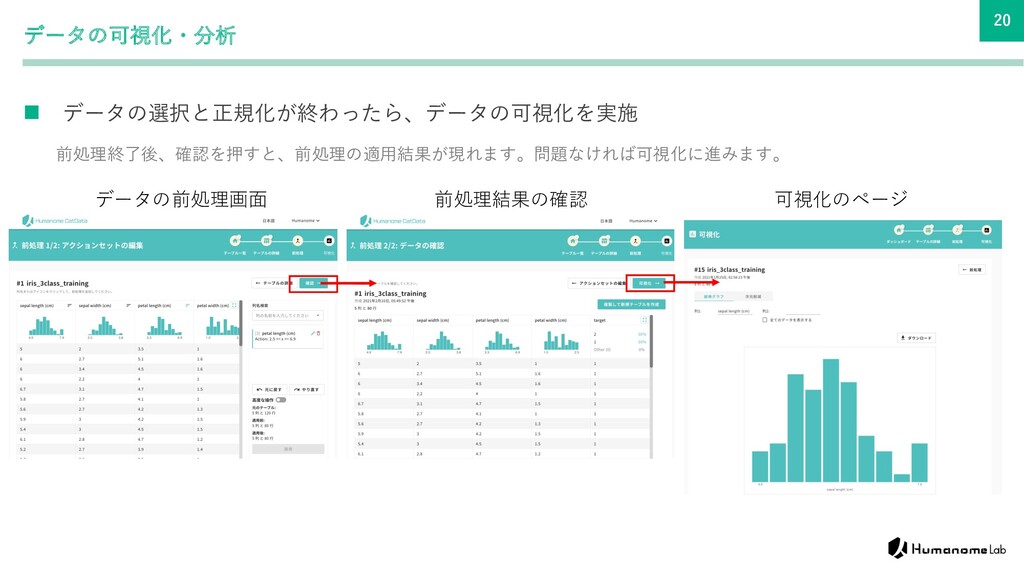Select 前処理 step icon in 前処理 1/2 header
Image resolution: width=1024 pixels, height=576 pixels.
click(x=297, y=241)
